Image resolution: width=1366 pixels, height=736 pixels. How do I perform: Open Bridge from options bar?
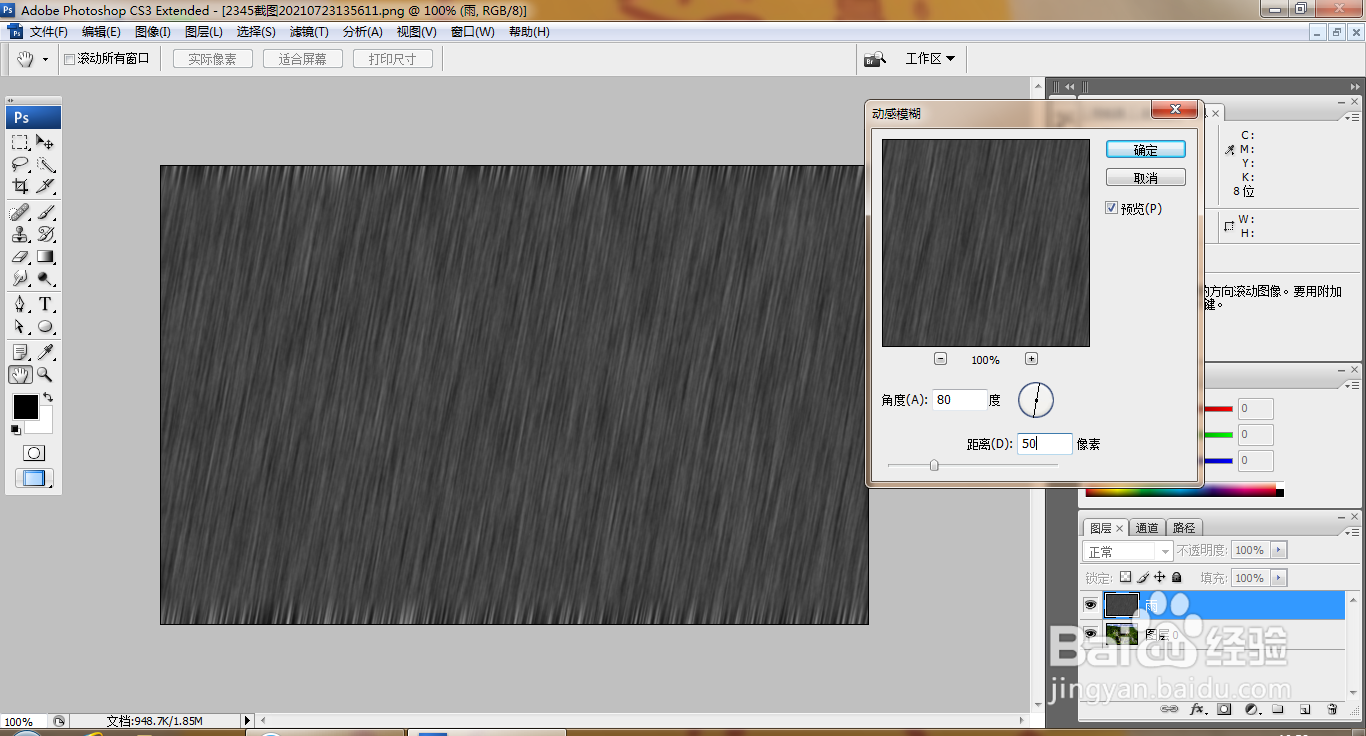pyautogui.click(x=875, y=59)
